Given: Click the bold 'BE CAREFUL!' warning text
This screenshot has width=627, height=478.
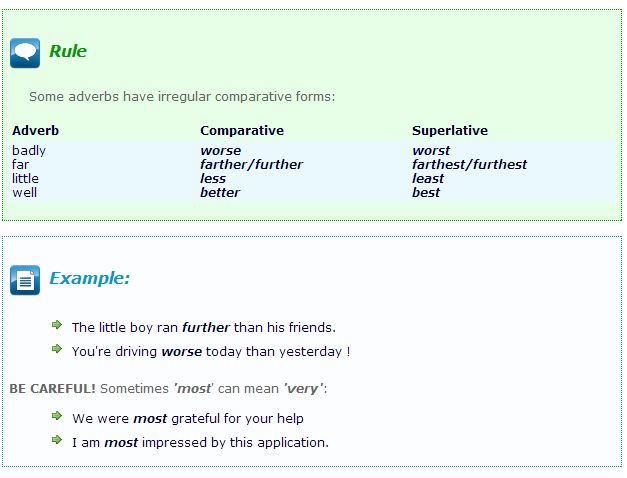Looking at the screenshot, I should (x=52, y=388).
